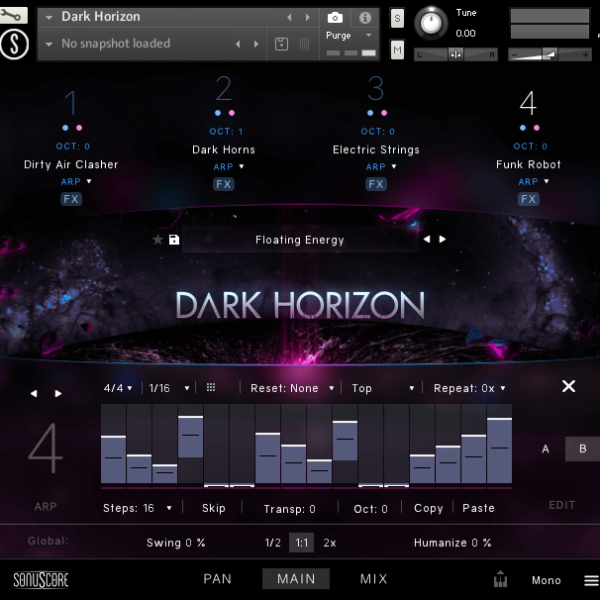Open ARP mode dropdown for Electric Strings
The image size is (600, 600).
click(394, 166)
